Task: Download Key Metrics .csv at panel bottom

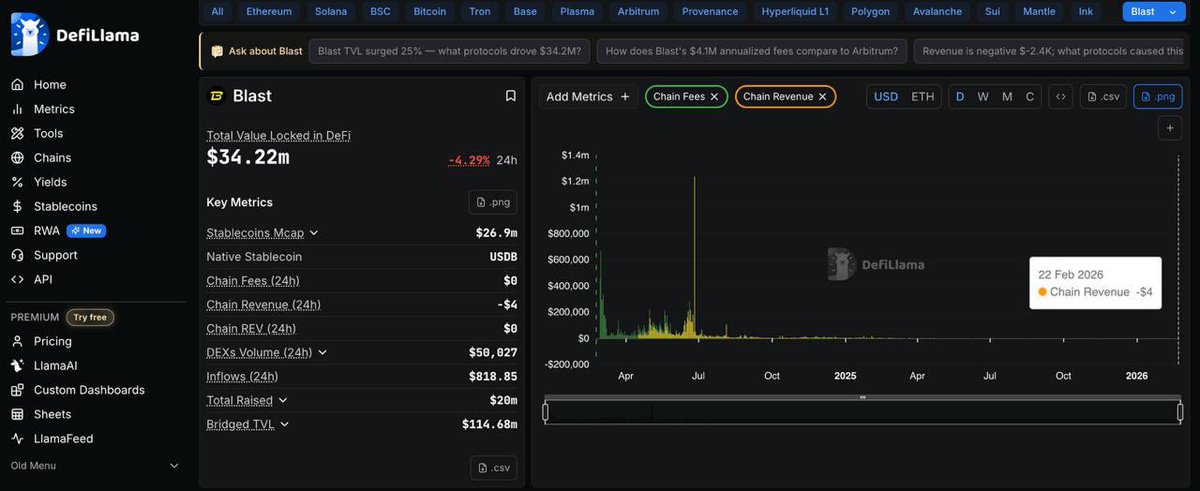Action: point(494,467)
